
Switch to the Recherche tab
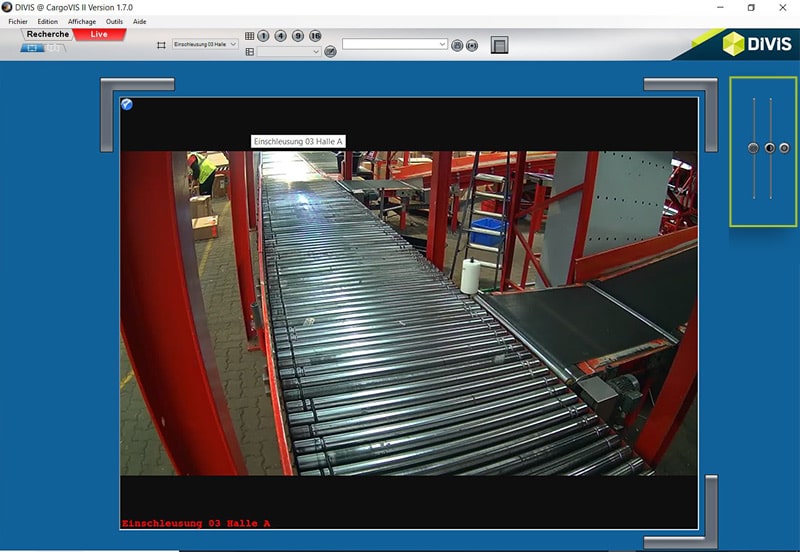pos(48,34)
